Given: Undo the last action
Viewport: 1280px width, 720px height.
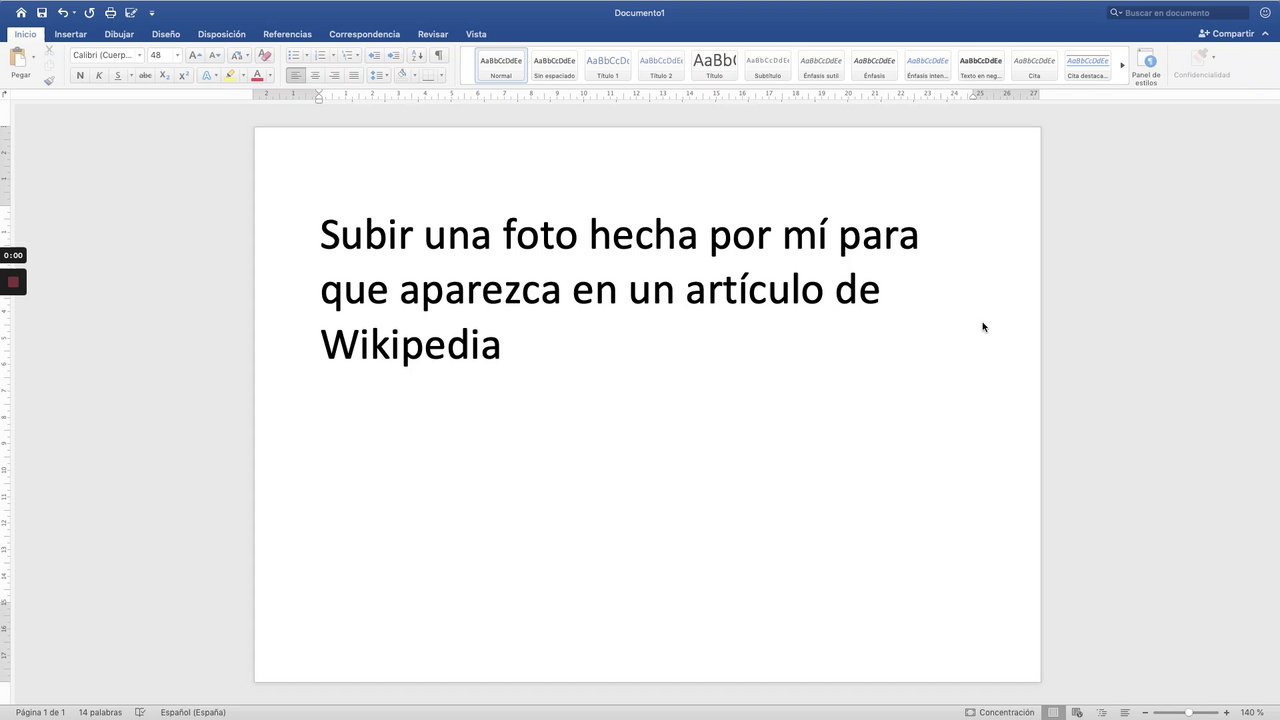Looking at the screenshot, I should [63, 13].
